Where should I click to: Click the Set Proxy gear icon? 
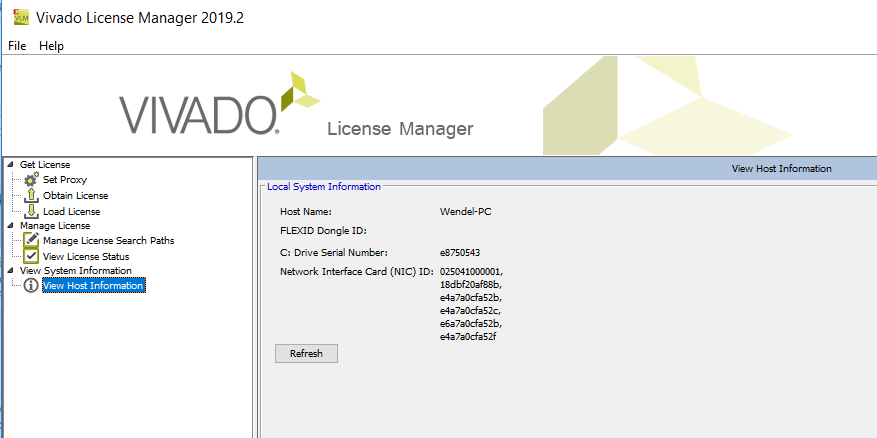[x=31, y=180]
